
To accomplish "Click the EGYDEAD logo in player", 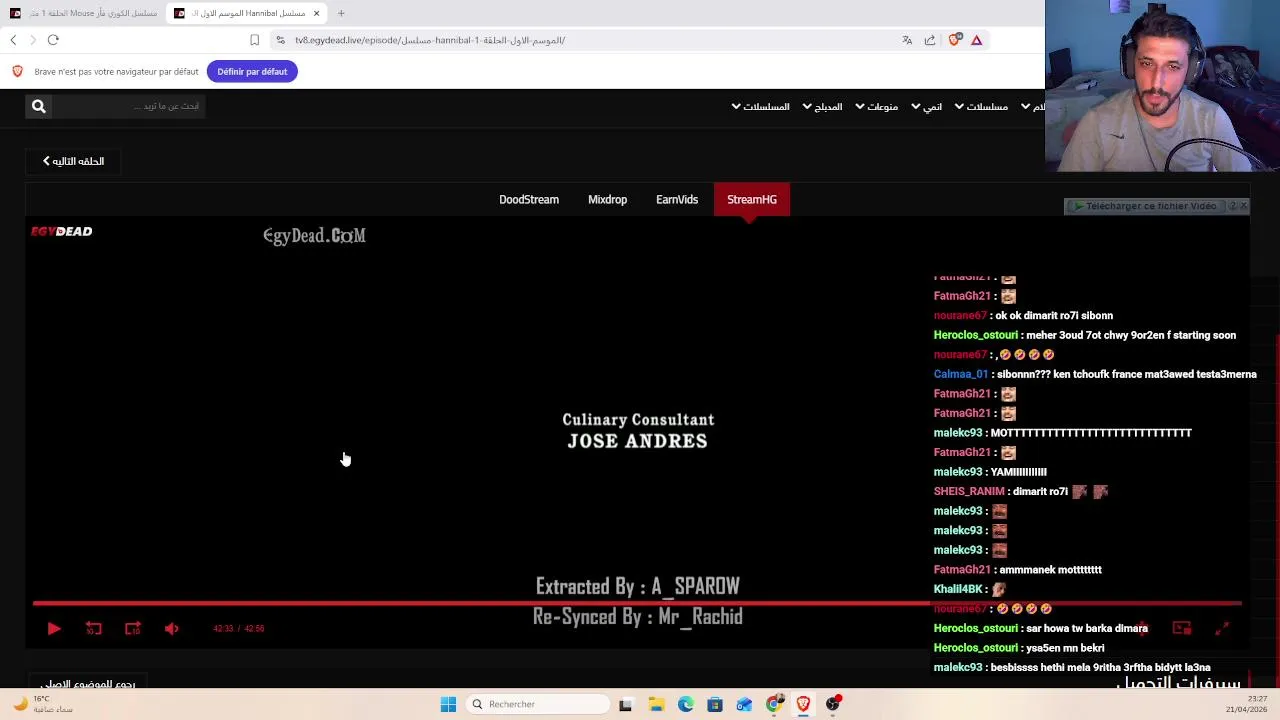I will pos(61,231).
